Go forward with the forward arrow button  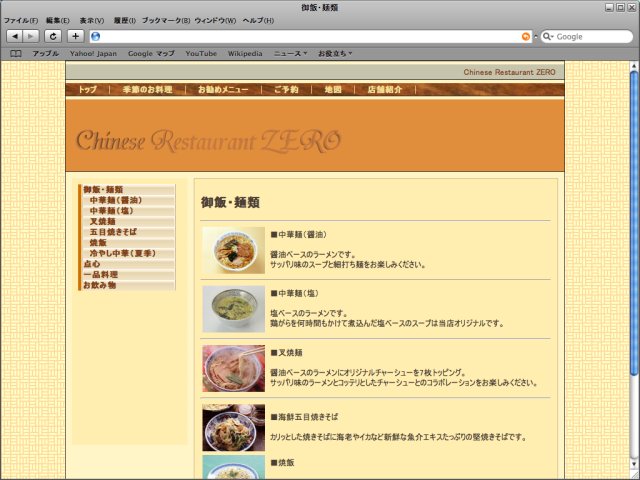[31, 36]
